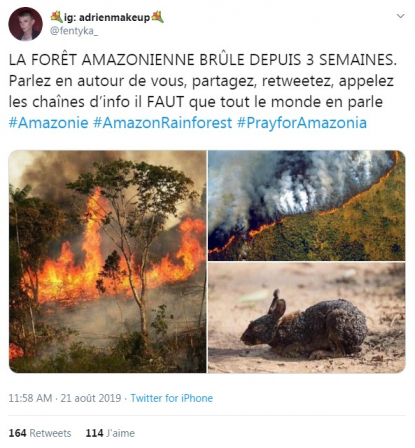Open the tweet options chevron menu
415x448 pixels.
pyautogui.click(x=400, y=16)
